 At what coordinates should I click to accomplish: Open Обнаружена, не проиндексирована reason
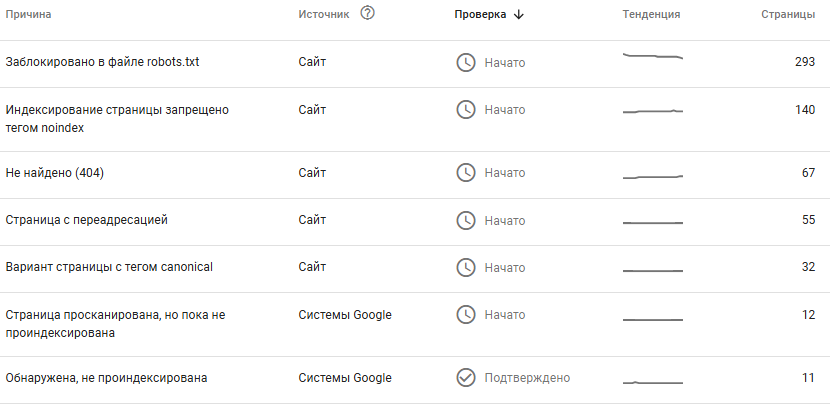click(106, 378)
